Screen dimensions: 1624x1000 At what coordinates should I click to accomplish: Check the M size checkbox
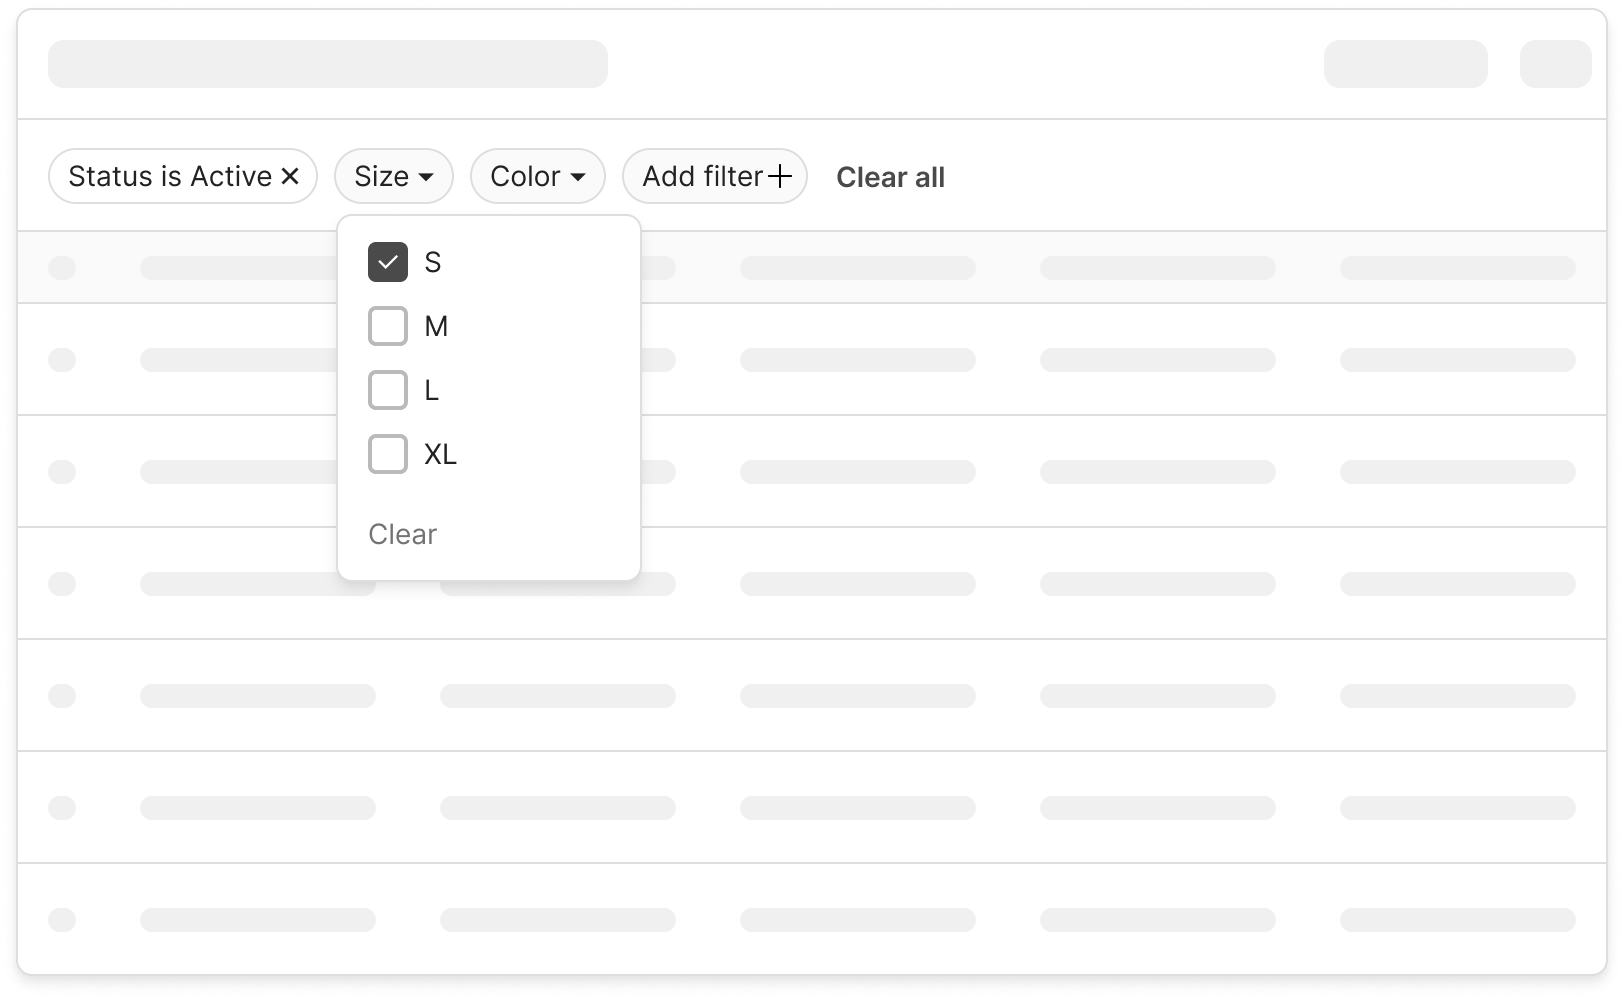(x=388, y=326)
